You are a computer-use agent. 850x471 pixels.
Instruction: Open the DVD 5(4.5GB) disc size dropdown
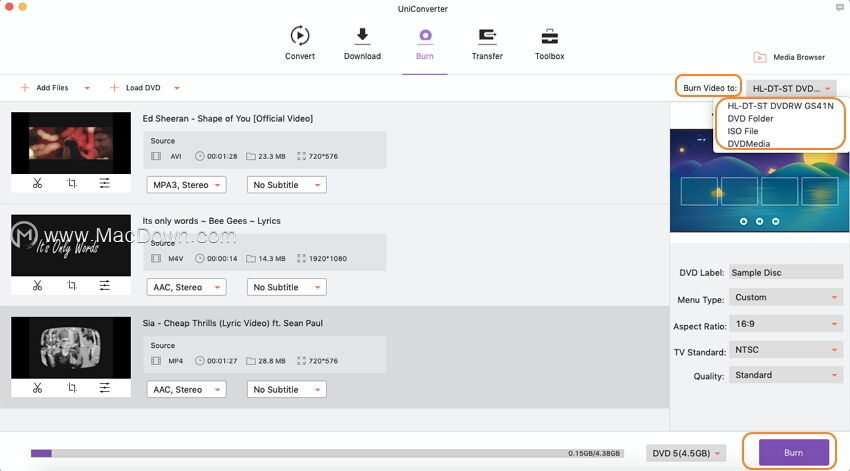pos(686,453)
